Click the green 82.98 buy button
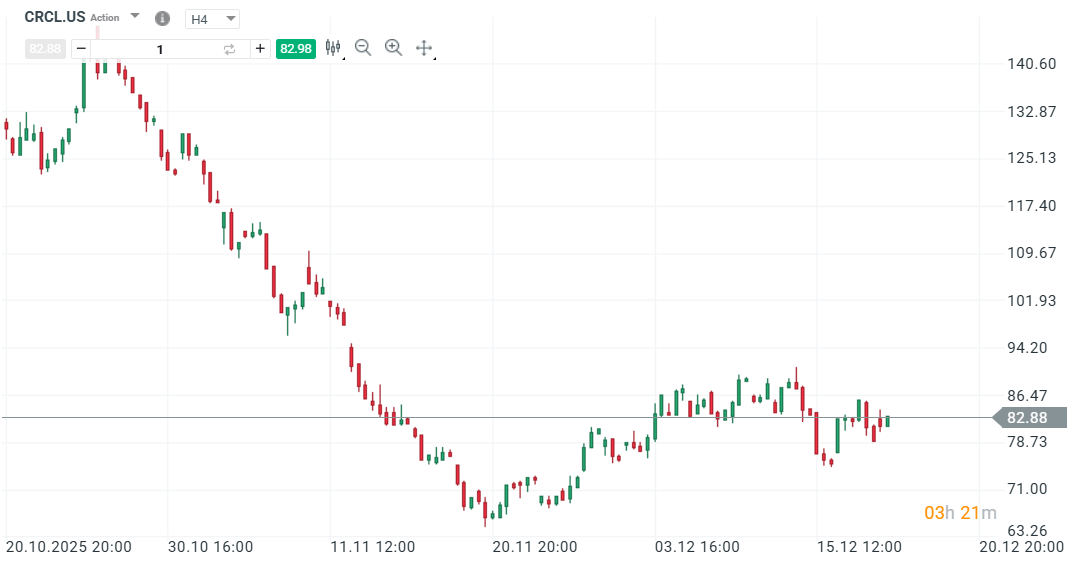This screenshot has width=1075, height=564. (296, 48)
